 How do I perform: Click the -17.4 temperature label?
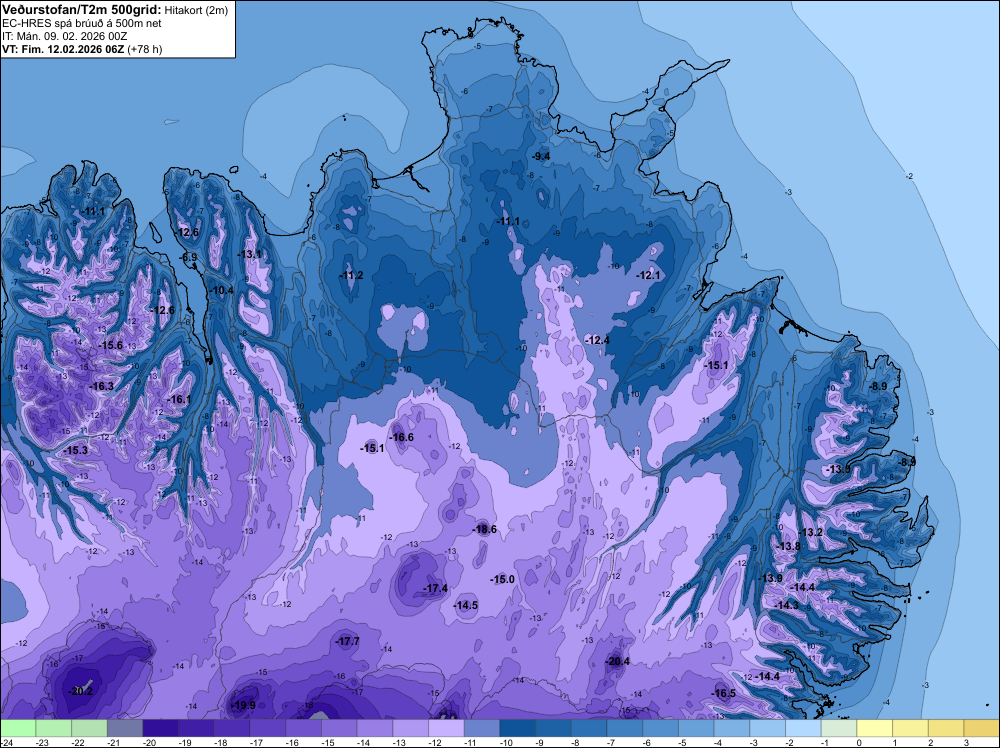click(x=436, y=588)
